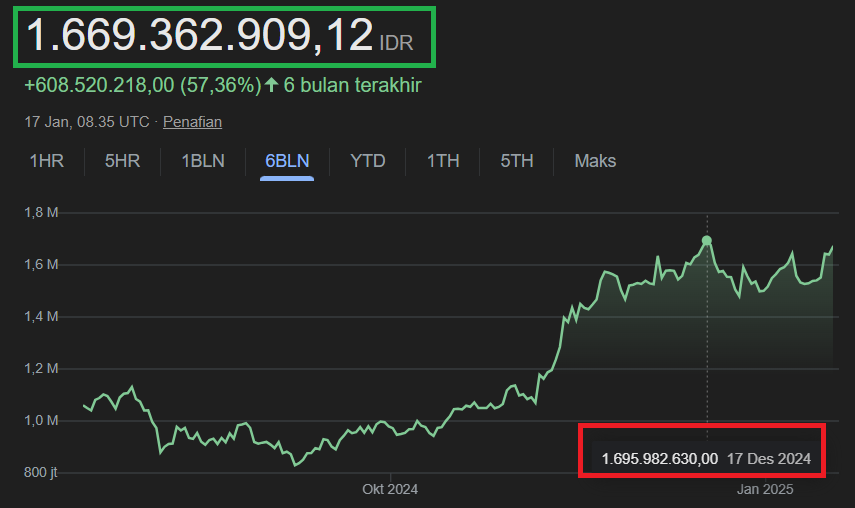This screenshot has width=855, height=508.
Task: Click the tooltip value 1.695.982.630,00
Action: coord(660,459)
